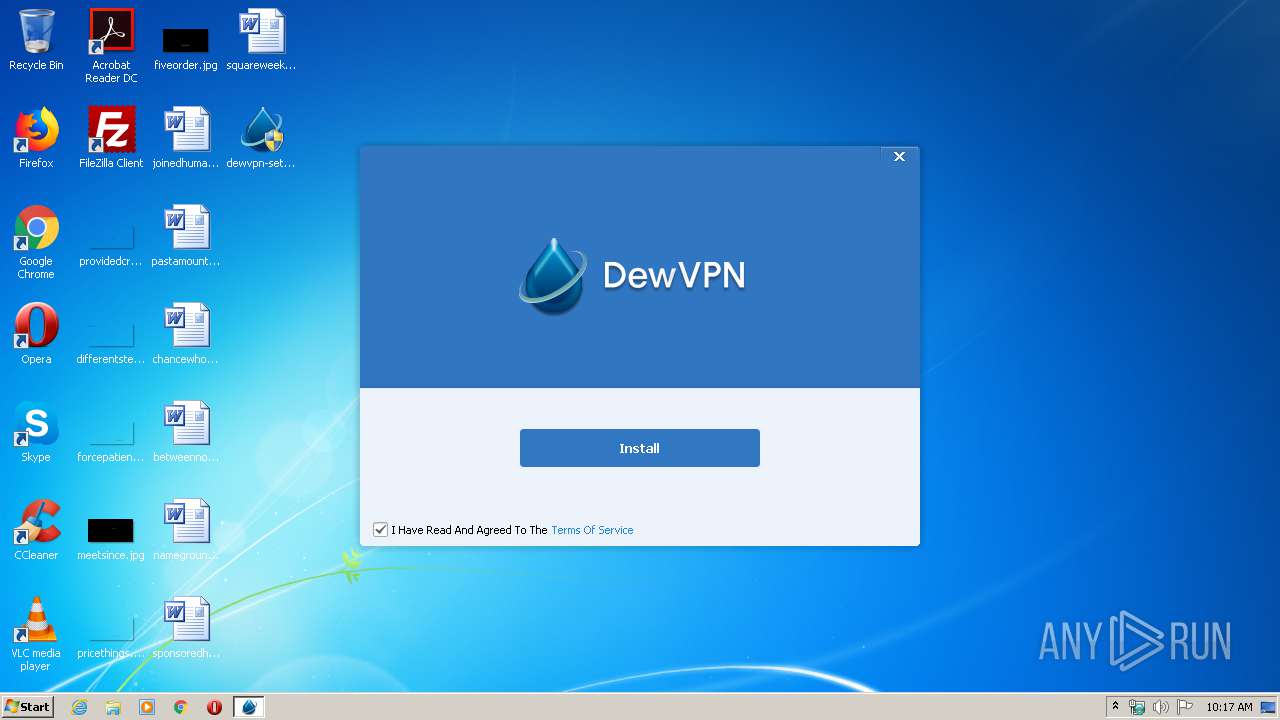Select the dewvpn-setup installer desktop icon

pyautogui.click(x=261, y=138)
